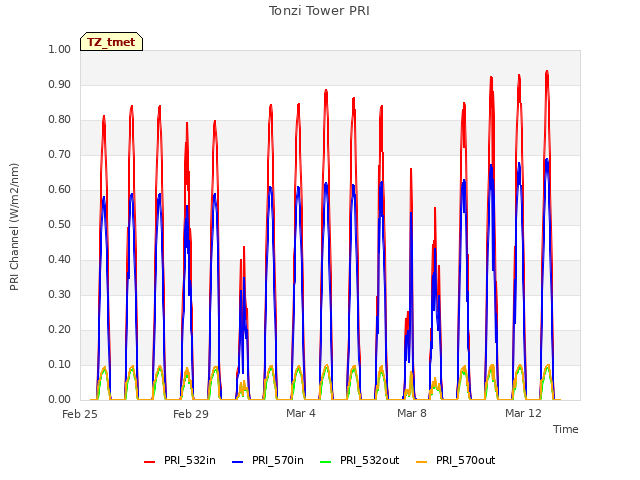This screenshot has height=480, width=640.
Task: Click the 0.10 y-axis tick label
Action: coord(60,364)
